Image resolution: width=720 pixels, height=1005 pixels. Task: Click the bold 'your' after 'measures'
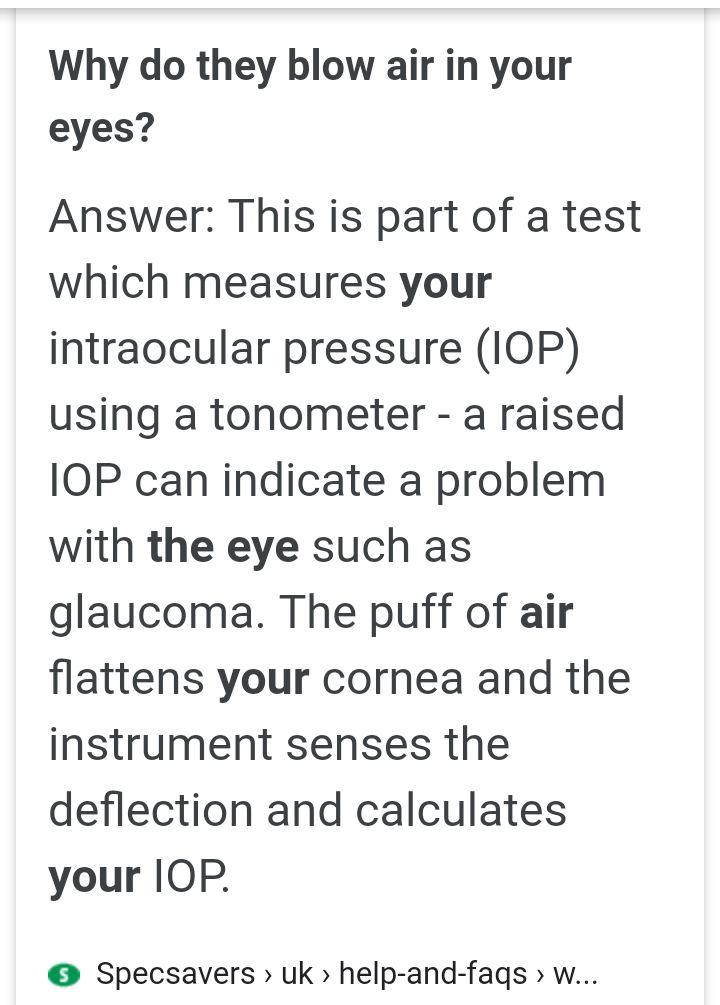pos(446,285)
